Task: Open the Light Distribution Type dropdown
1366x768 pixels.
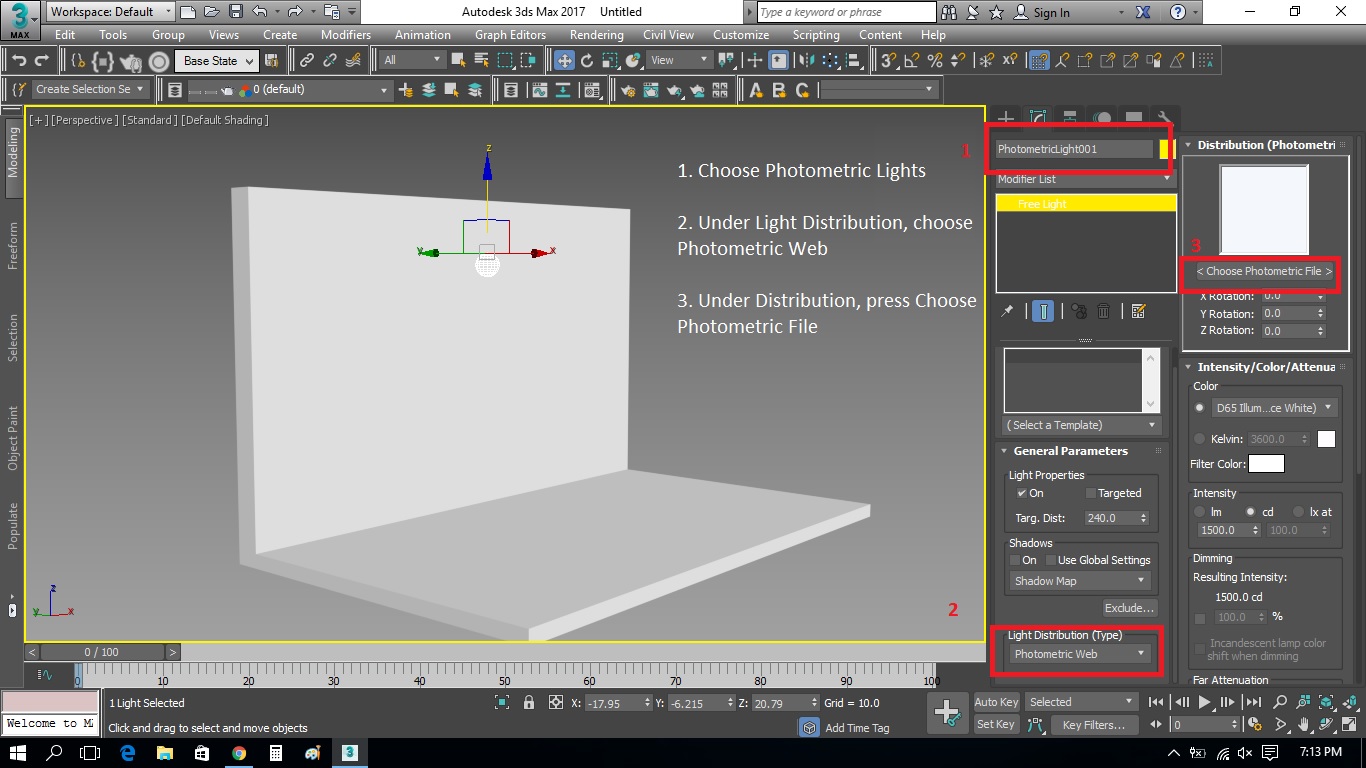Action: pos(1078,654)
